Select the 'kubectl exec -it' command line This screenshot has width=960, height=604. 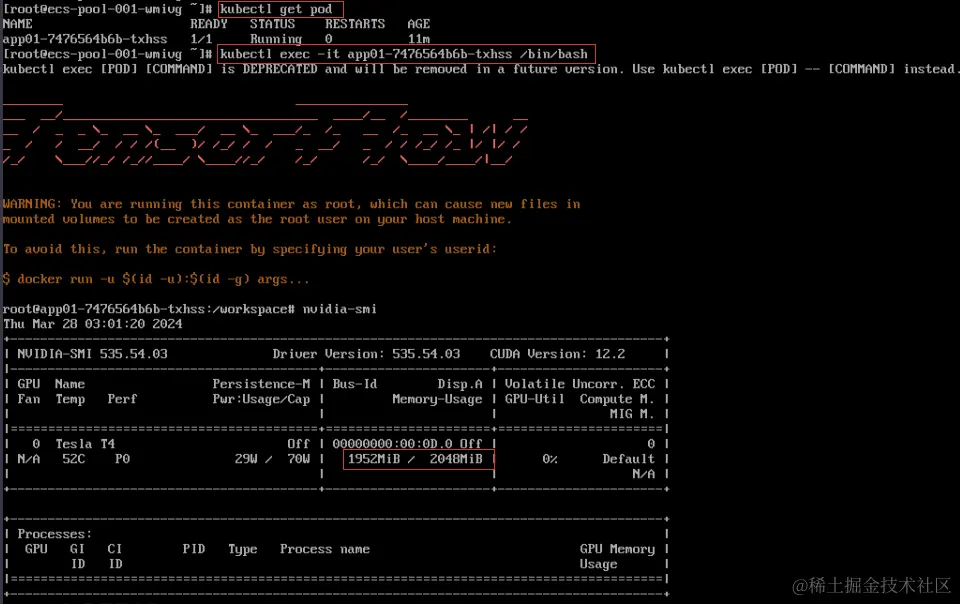[404, 54]
